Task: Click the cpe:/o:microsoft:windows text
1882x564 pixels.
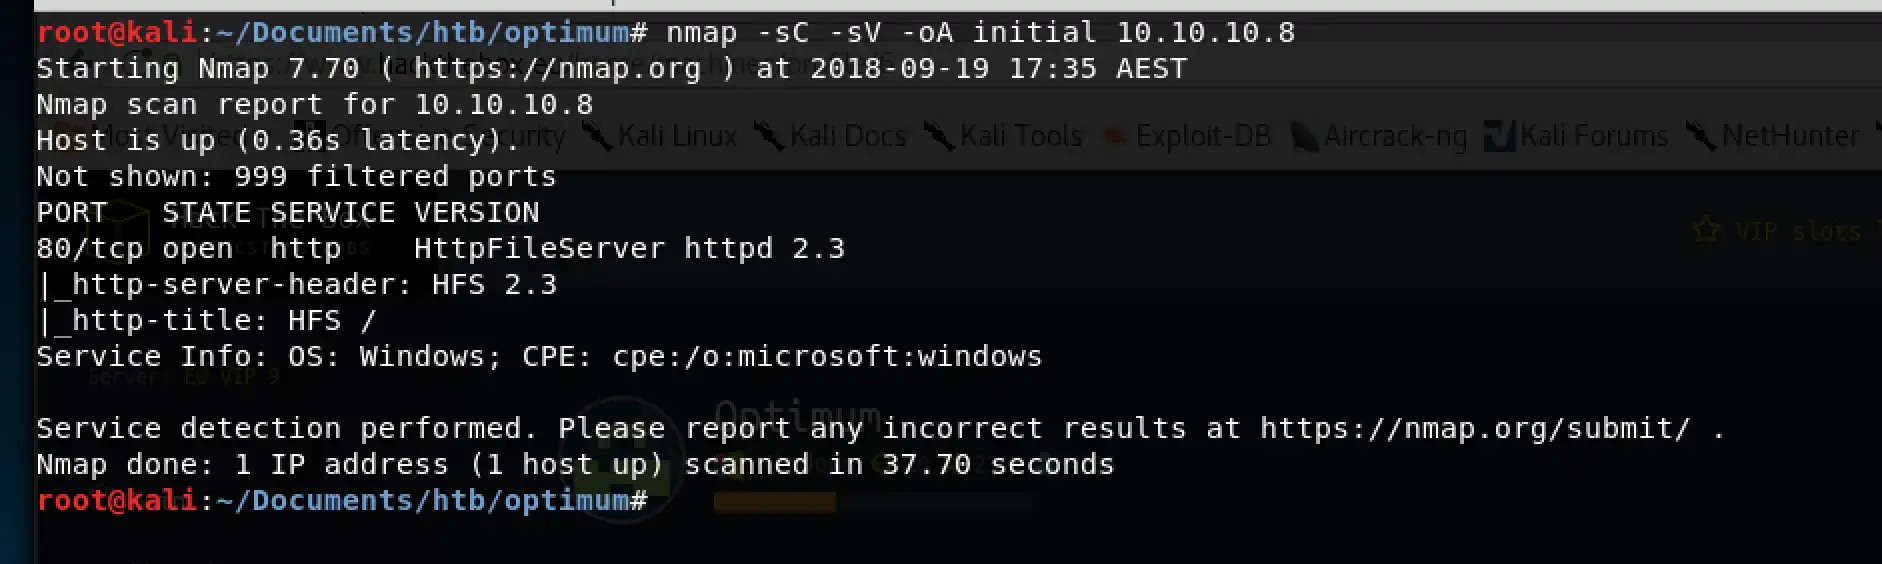Action: [x=827, y=357]
